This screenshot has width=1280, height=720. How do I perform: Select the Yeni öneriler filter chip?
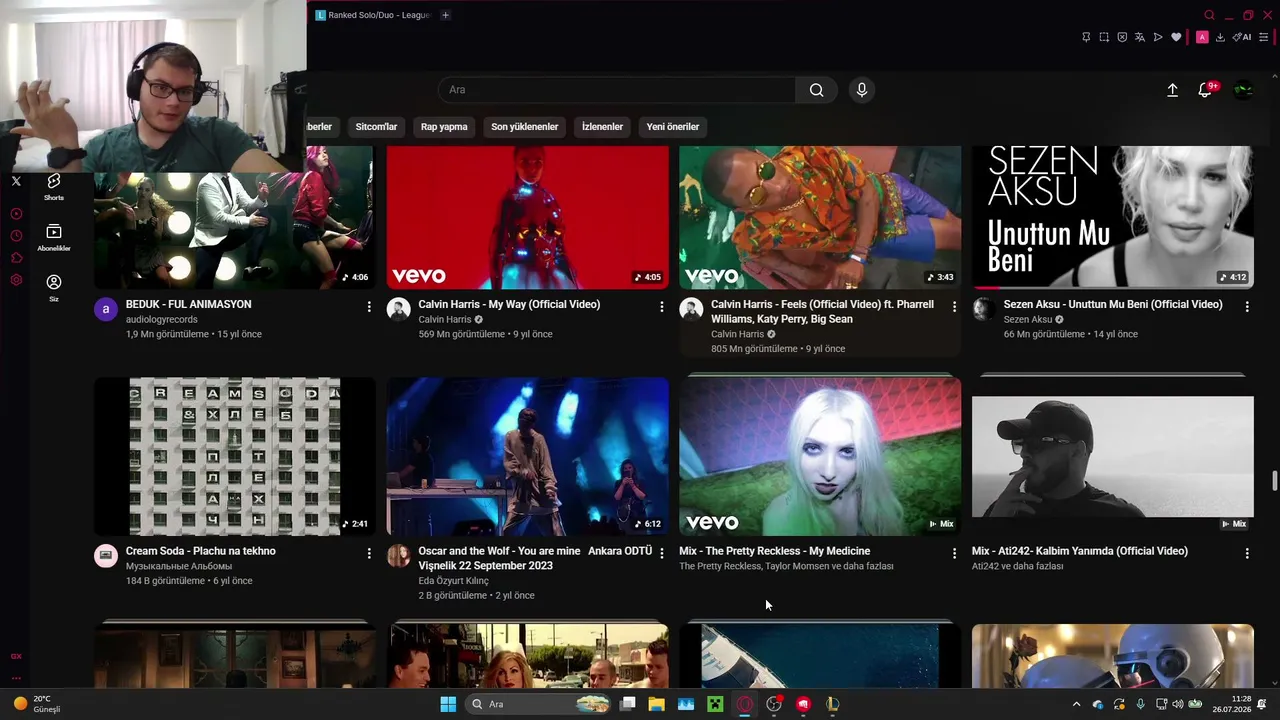pyautogui.click(x=673, y=127)
